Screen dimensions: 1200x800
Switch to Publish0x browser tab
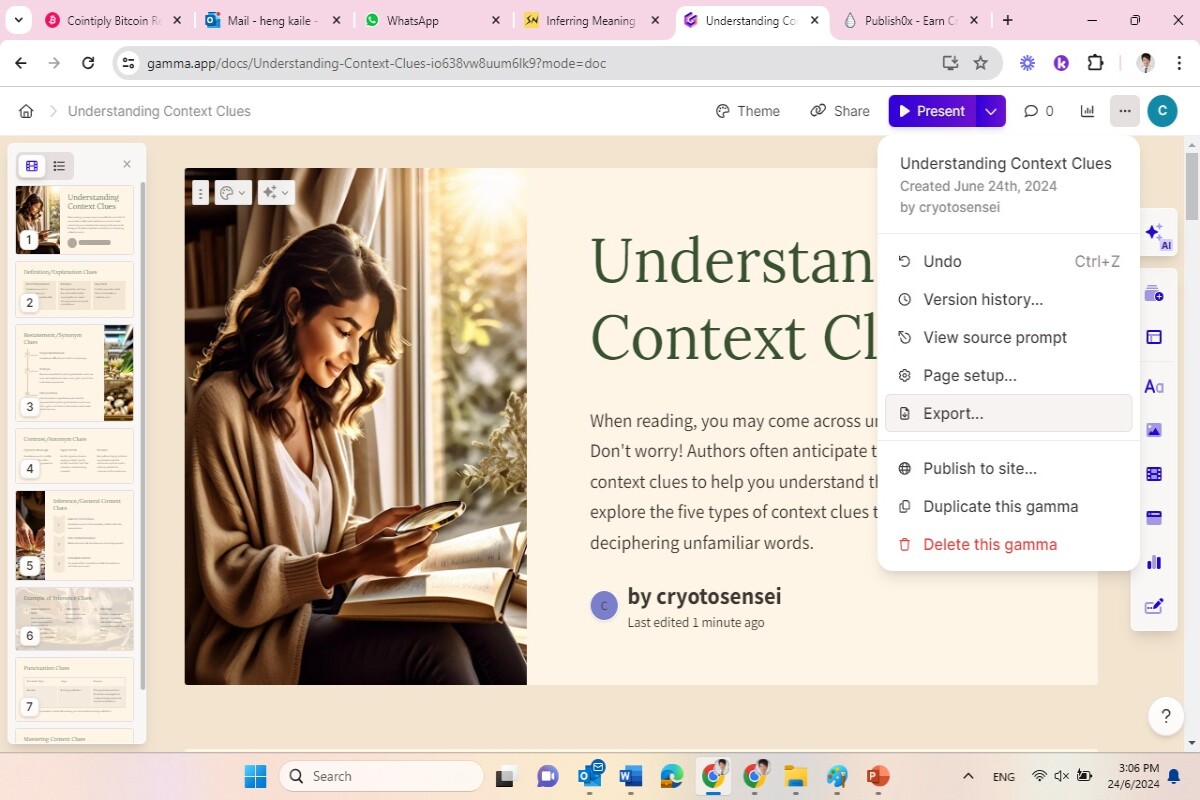912,20
